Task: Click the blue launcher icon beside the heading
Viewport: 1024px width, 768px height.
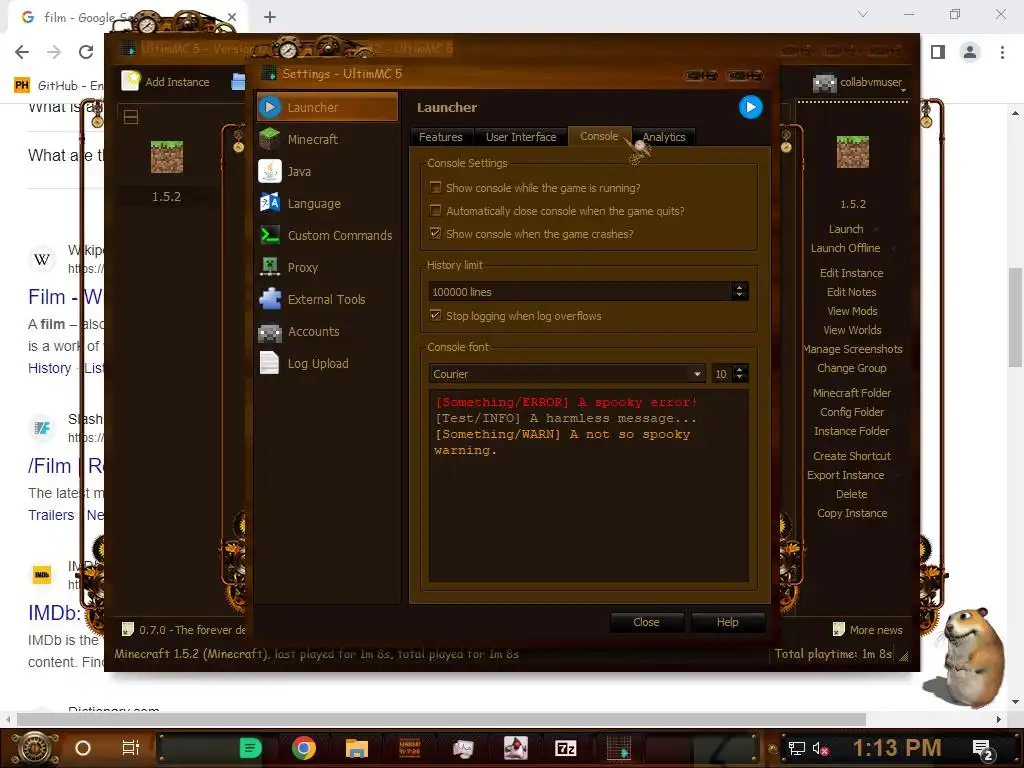Action: pos(750,107)
